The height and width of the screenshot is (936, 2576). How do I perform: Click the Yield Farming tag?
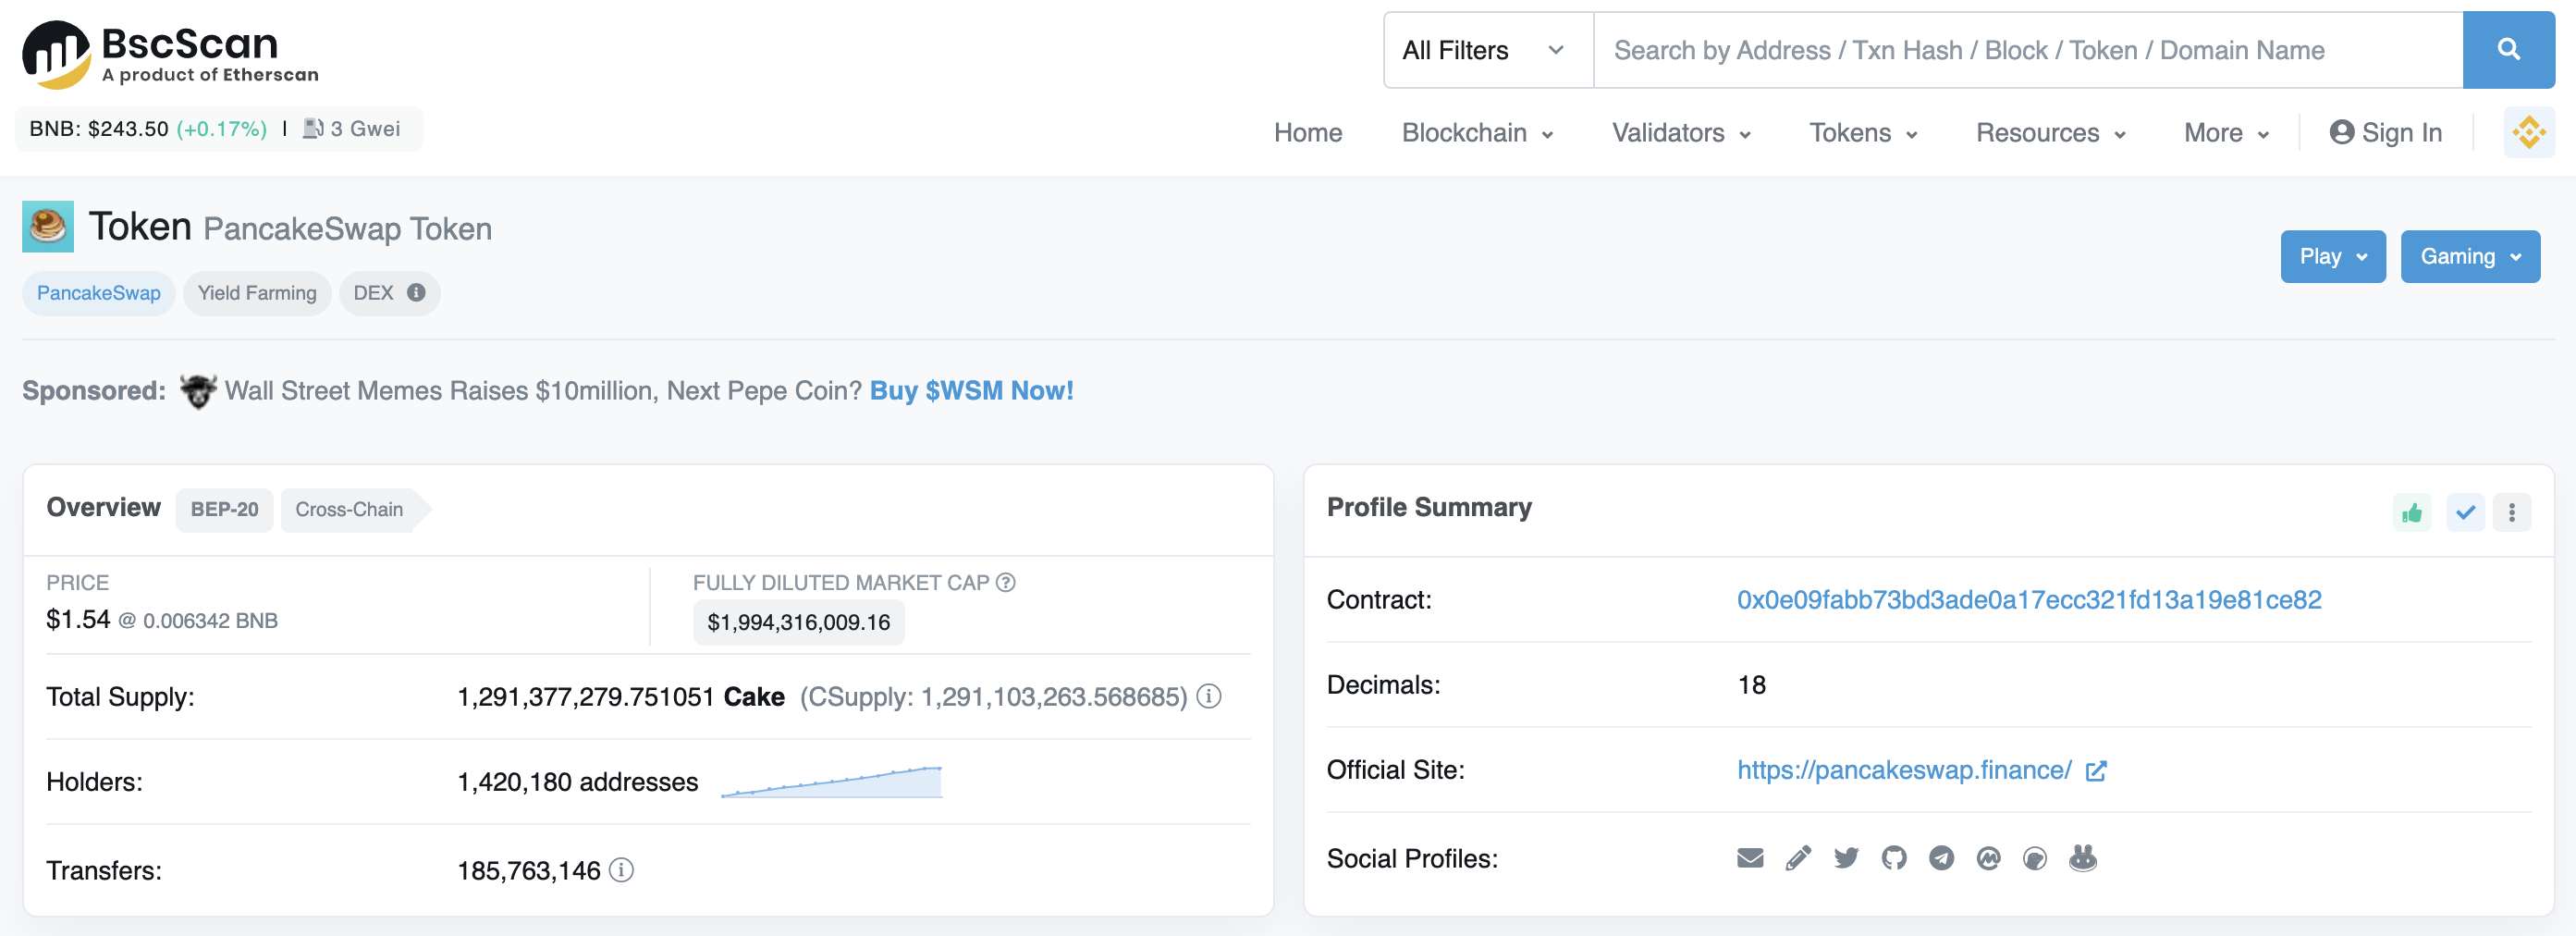257,293
